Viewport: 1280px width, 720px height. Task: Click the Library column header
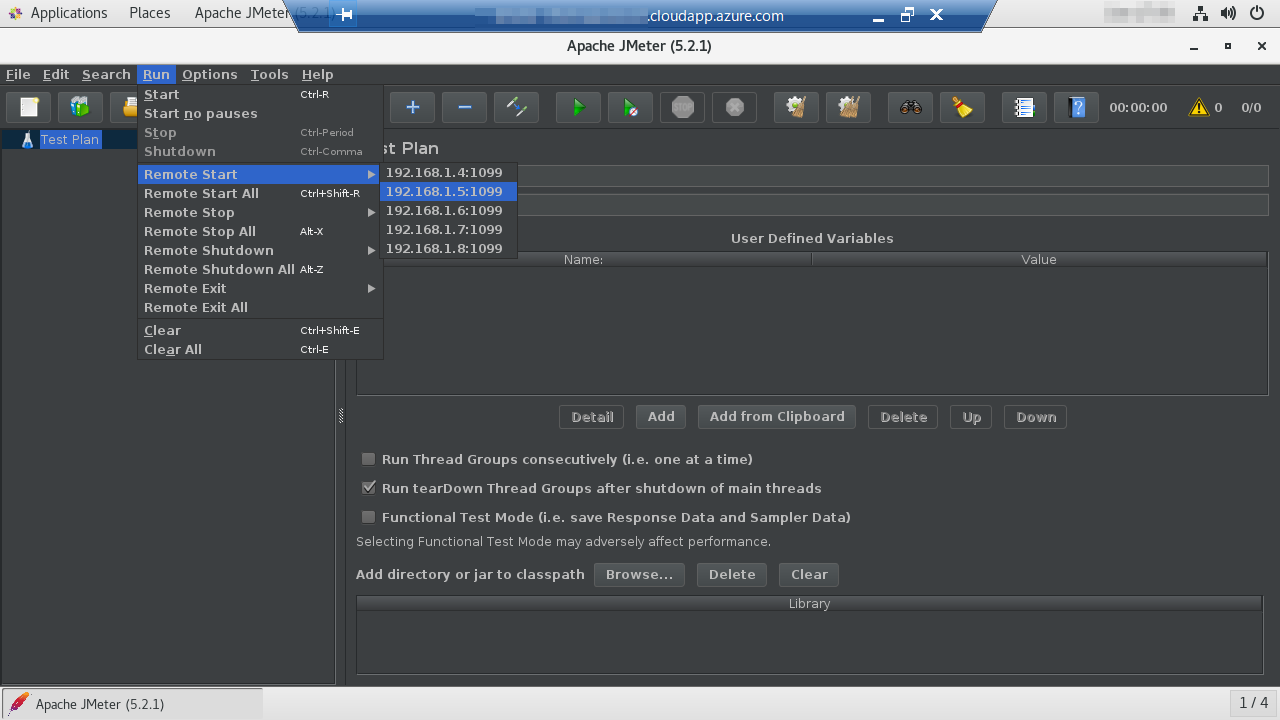809,603
